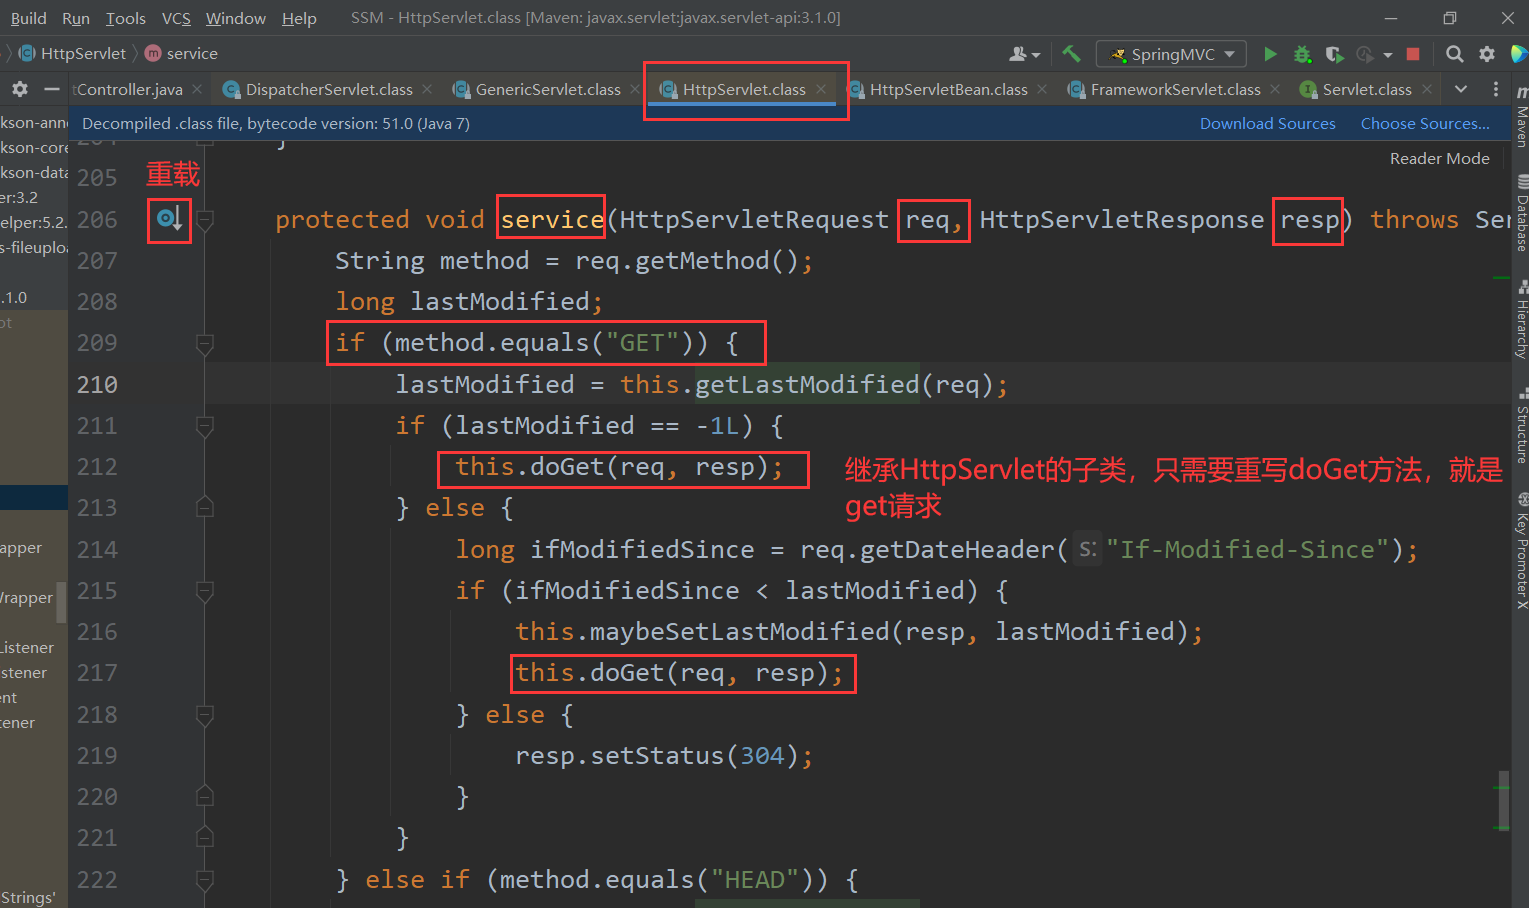Collapse the service method fold at line 206
Screen dimensions: 1529x908
click(x=205, y=220)
